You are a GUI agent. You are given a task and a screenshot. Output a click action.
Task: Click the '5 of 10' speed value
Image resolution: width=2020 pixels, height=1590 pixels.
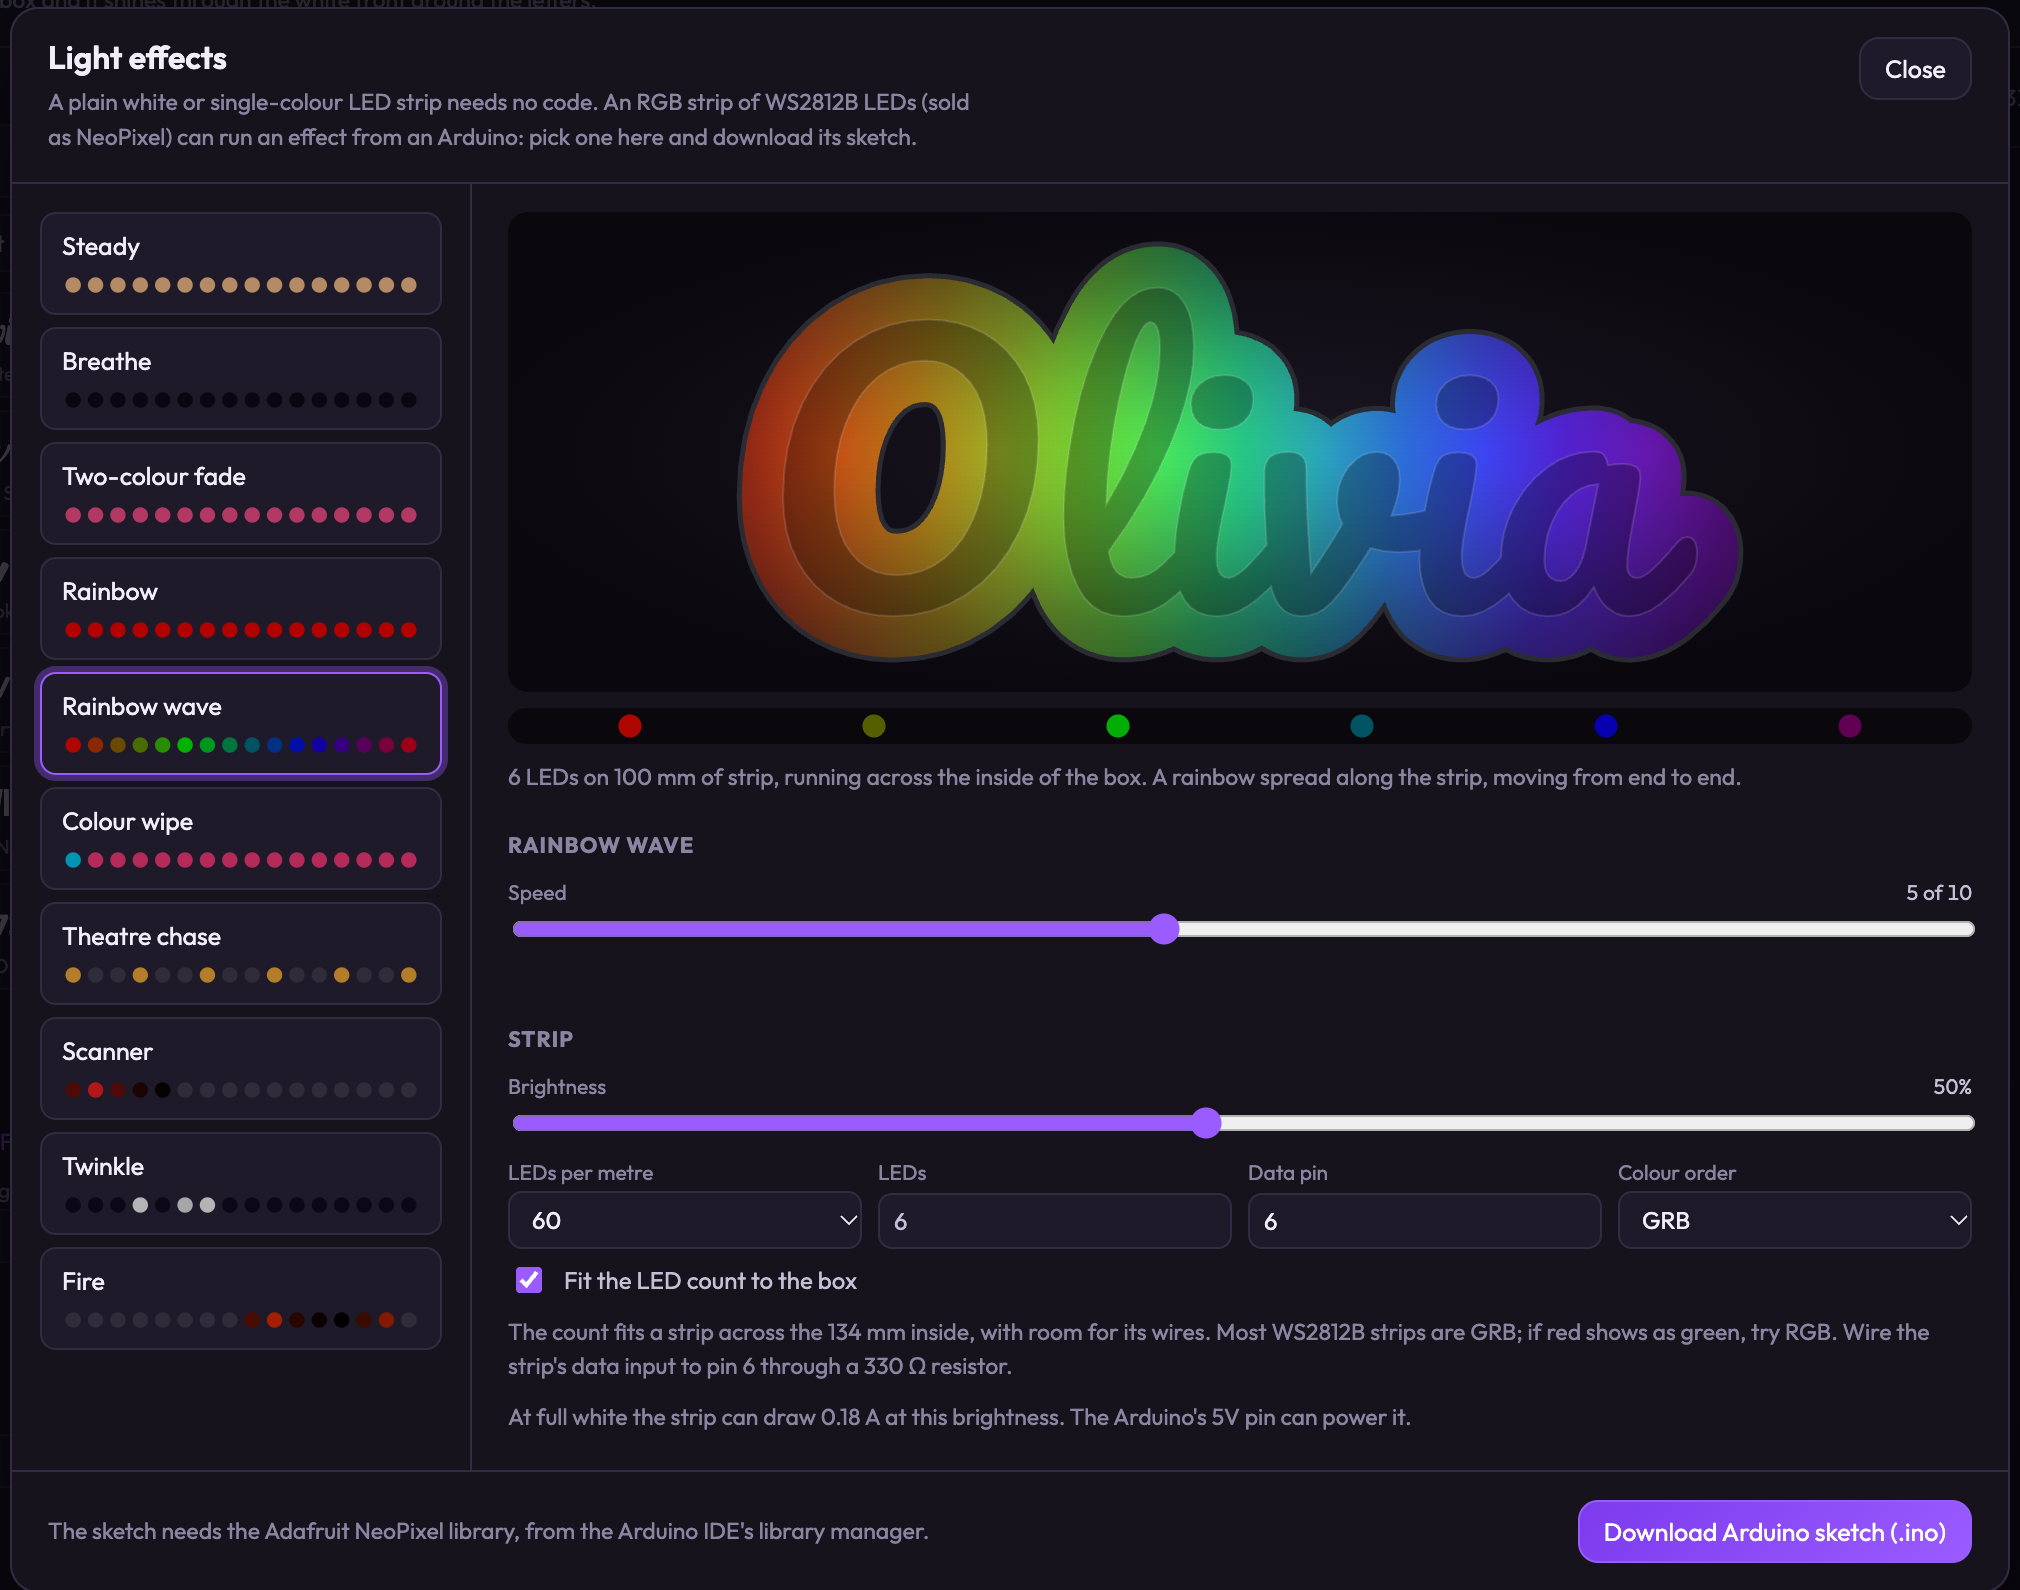tap(1938, 892)
